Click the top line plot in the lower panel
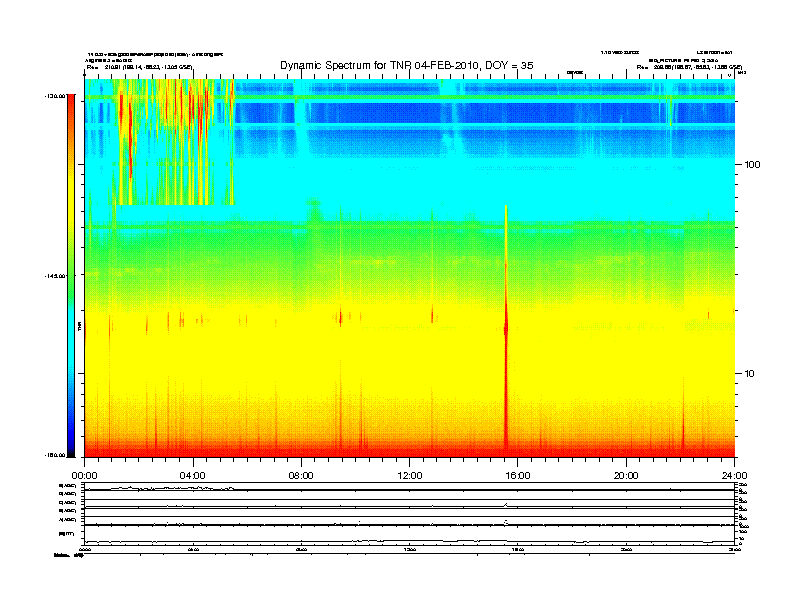Viewport: 792px width, 612px height. (x=409, y=487)
